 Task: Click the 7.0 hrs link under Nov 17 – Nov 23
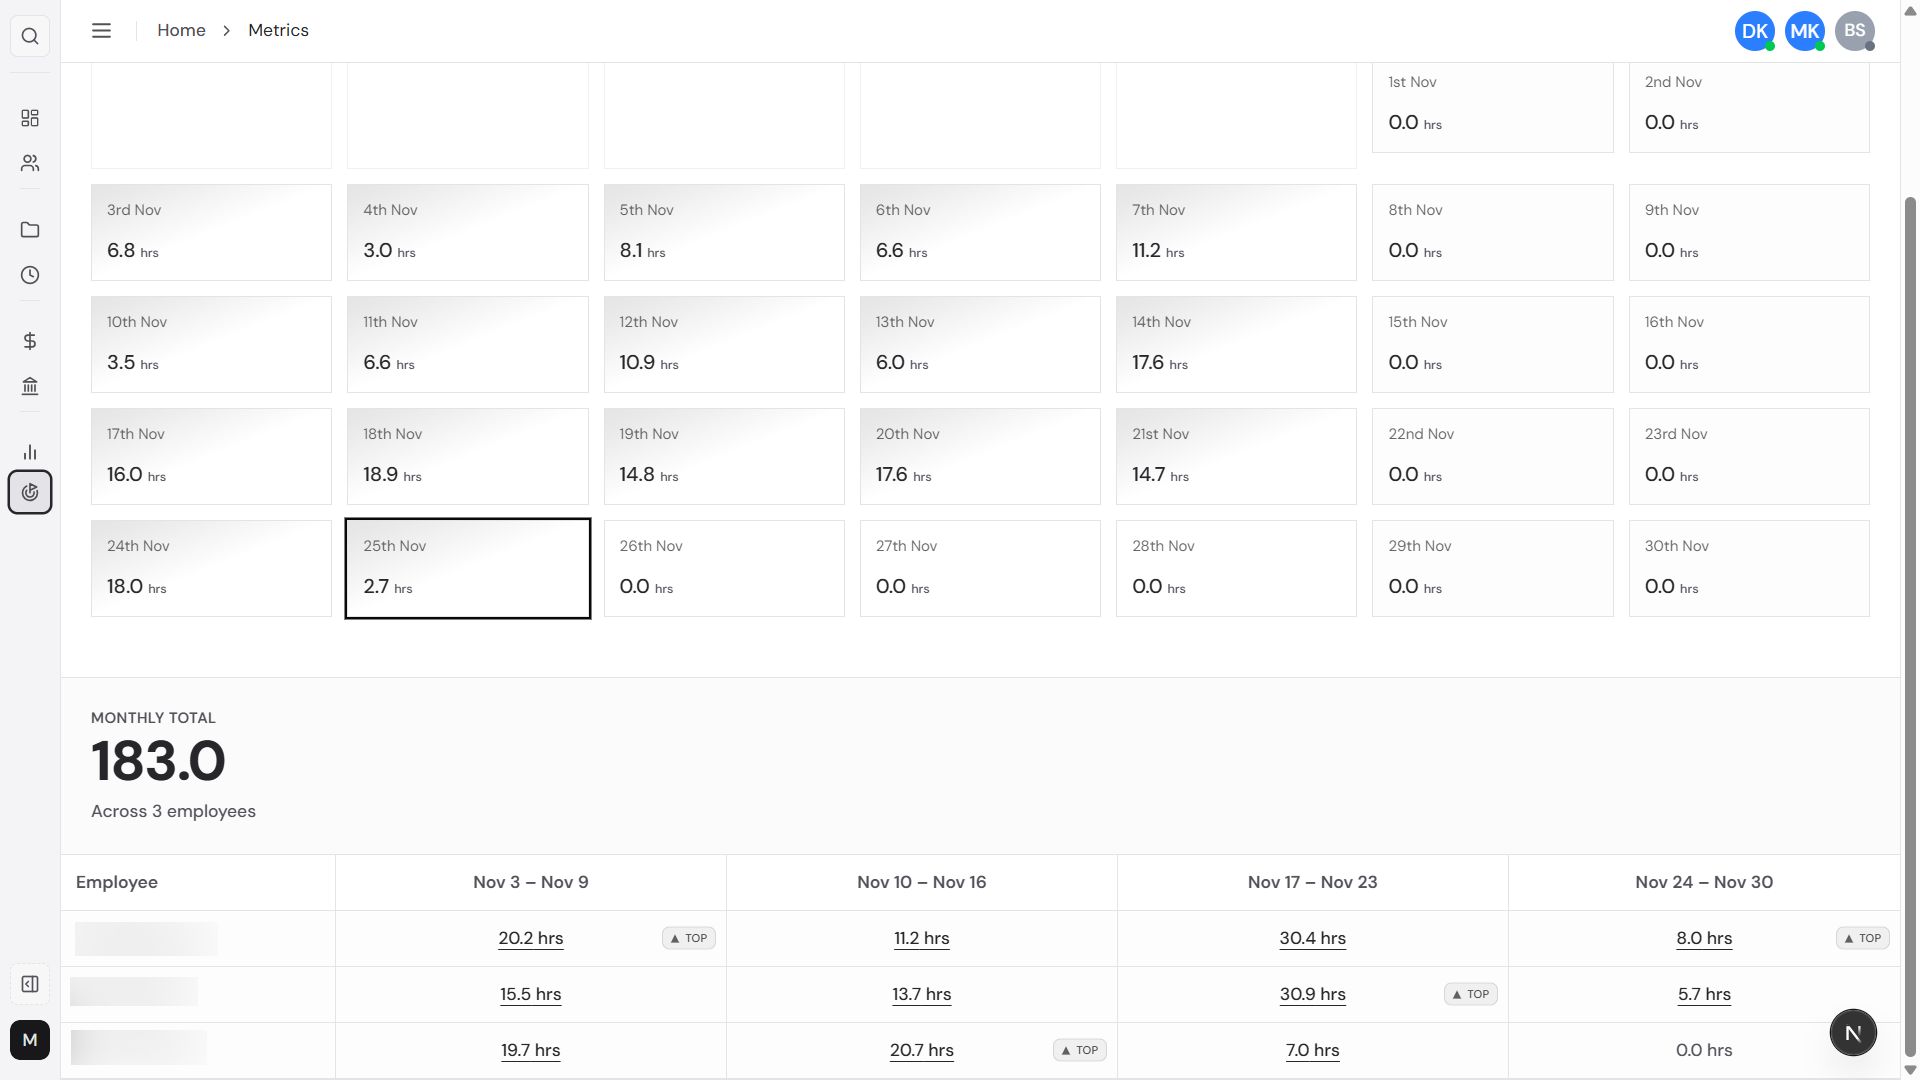point(1313,1050)
